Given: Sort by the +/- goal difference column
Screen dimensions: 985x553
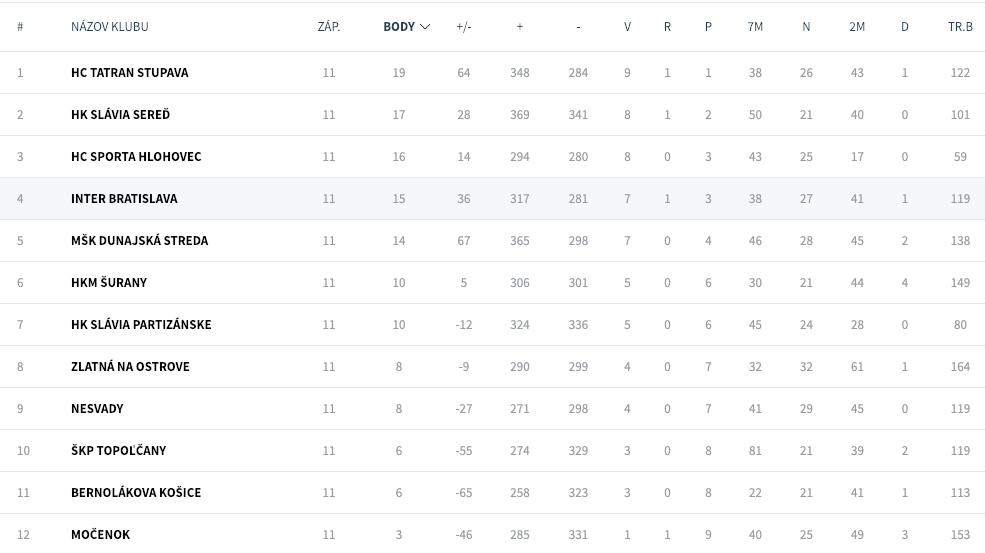Looking at the screenshot, I should 464,26.
